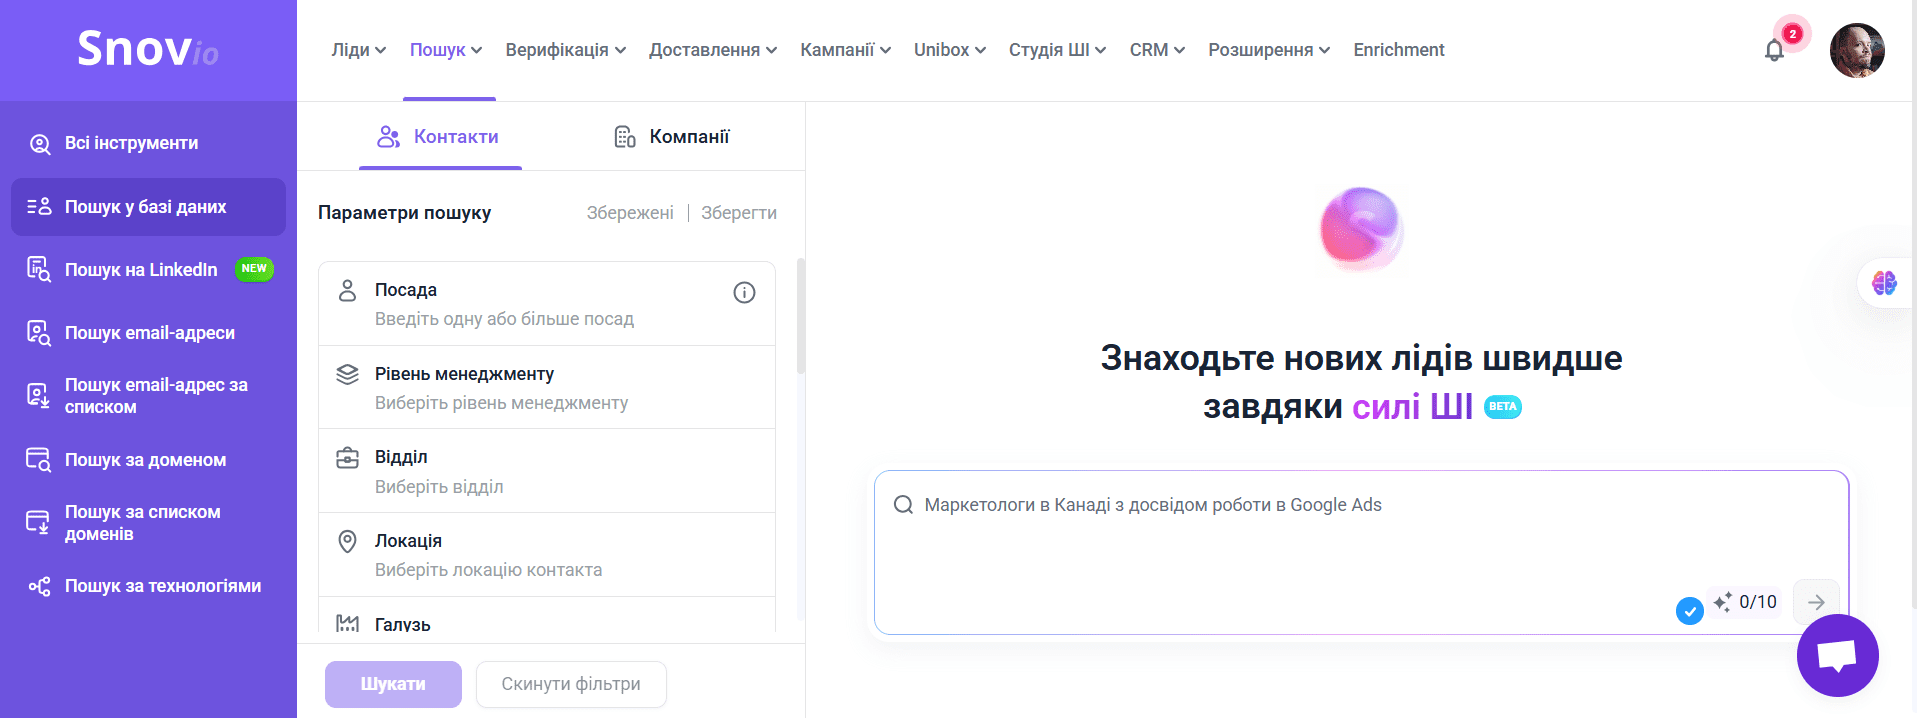Click the Snov.io logo
The height and width of the screenshot is (718, 1917).
click(x=148, y=49)
